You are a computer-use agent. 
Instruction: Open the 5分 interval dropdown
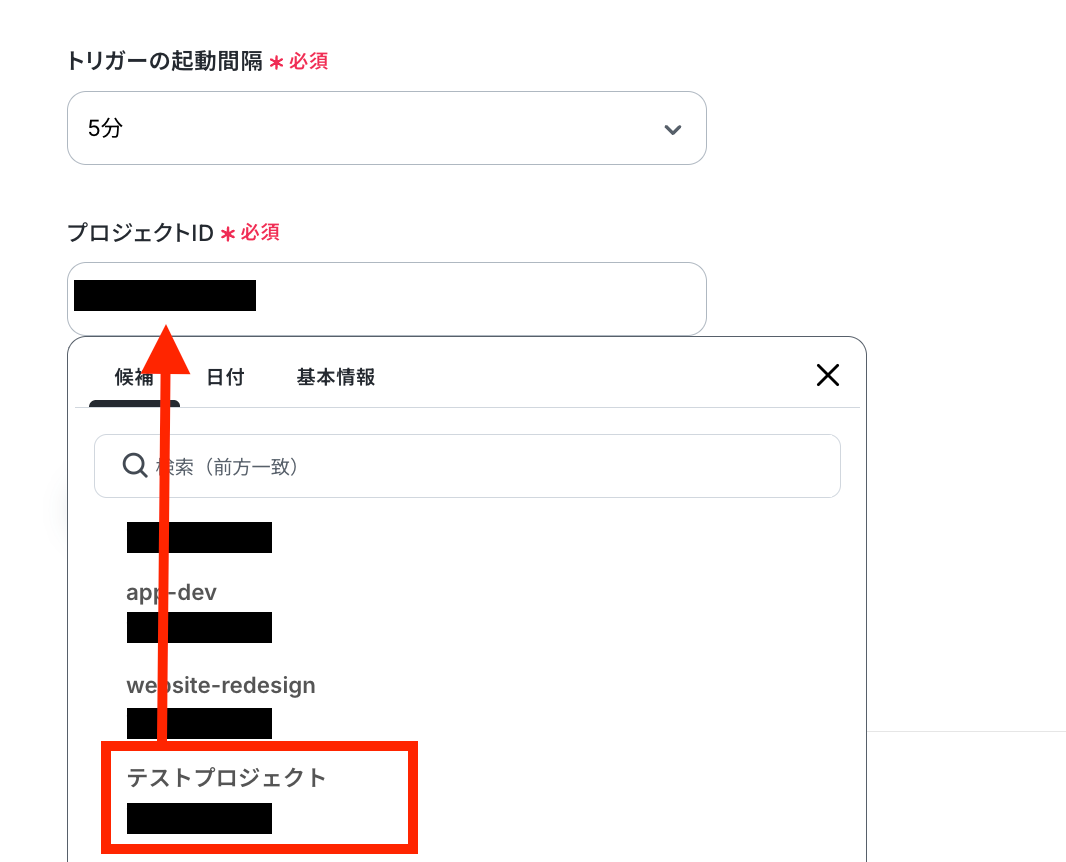tap(387, 128)
